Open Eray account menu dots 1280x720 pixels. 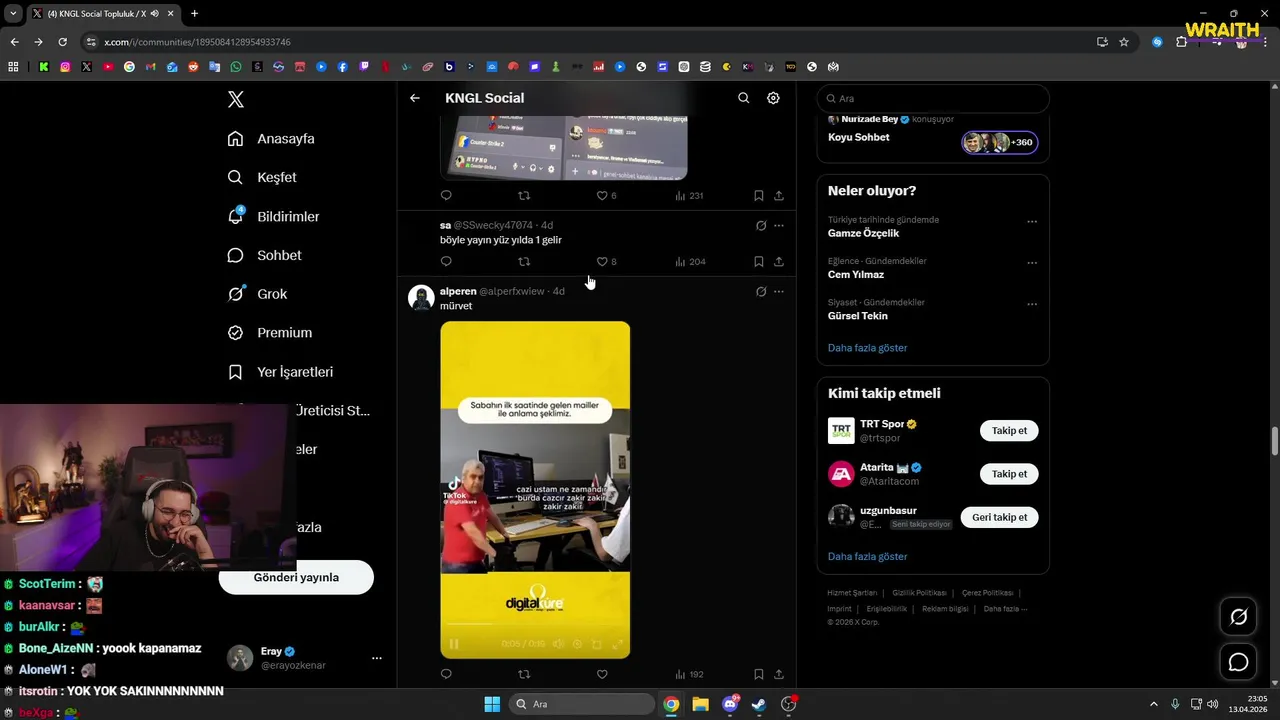[x=377, y=658]
